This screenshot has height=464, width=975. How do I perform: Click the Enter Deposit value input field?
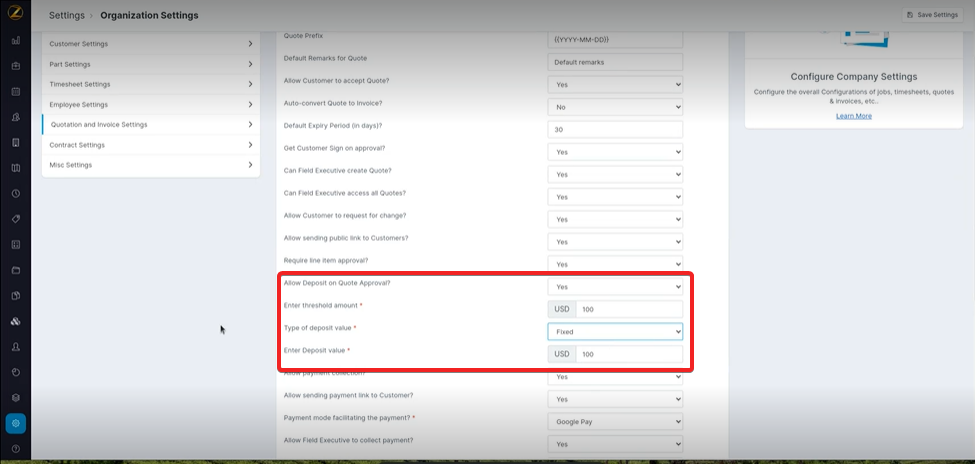[x=629, y=354]
